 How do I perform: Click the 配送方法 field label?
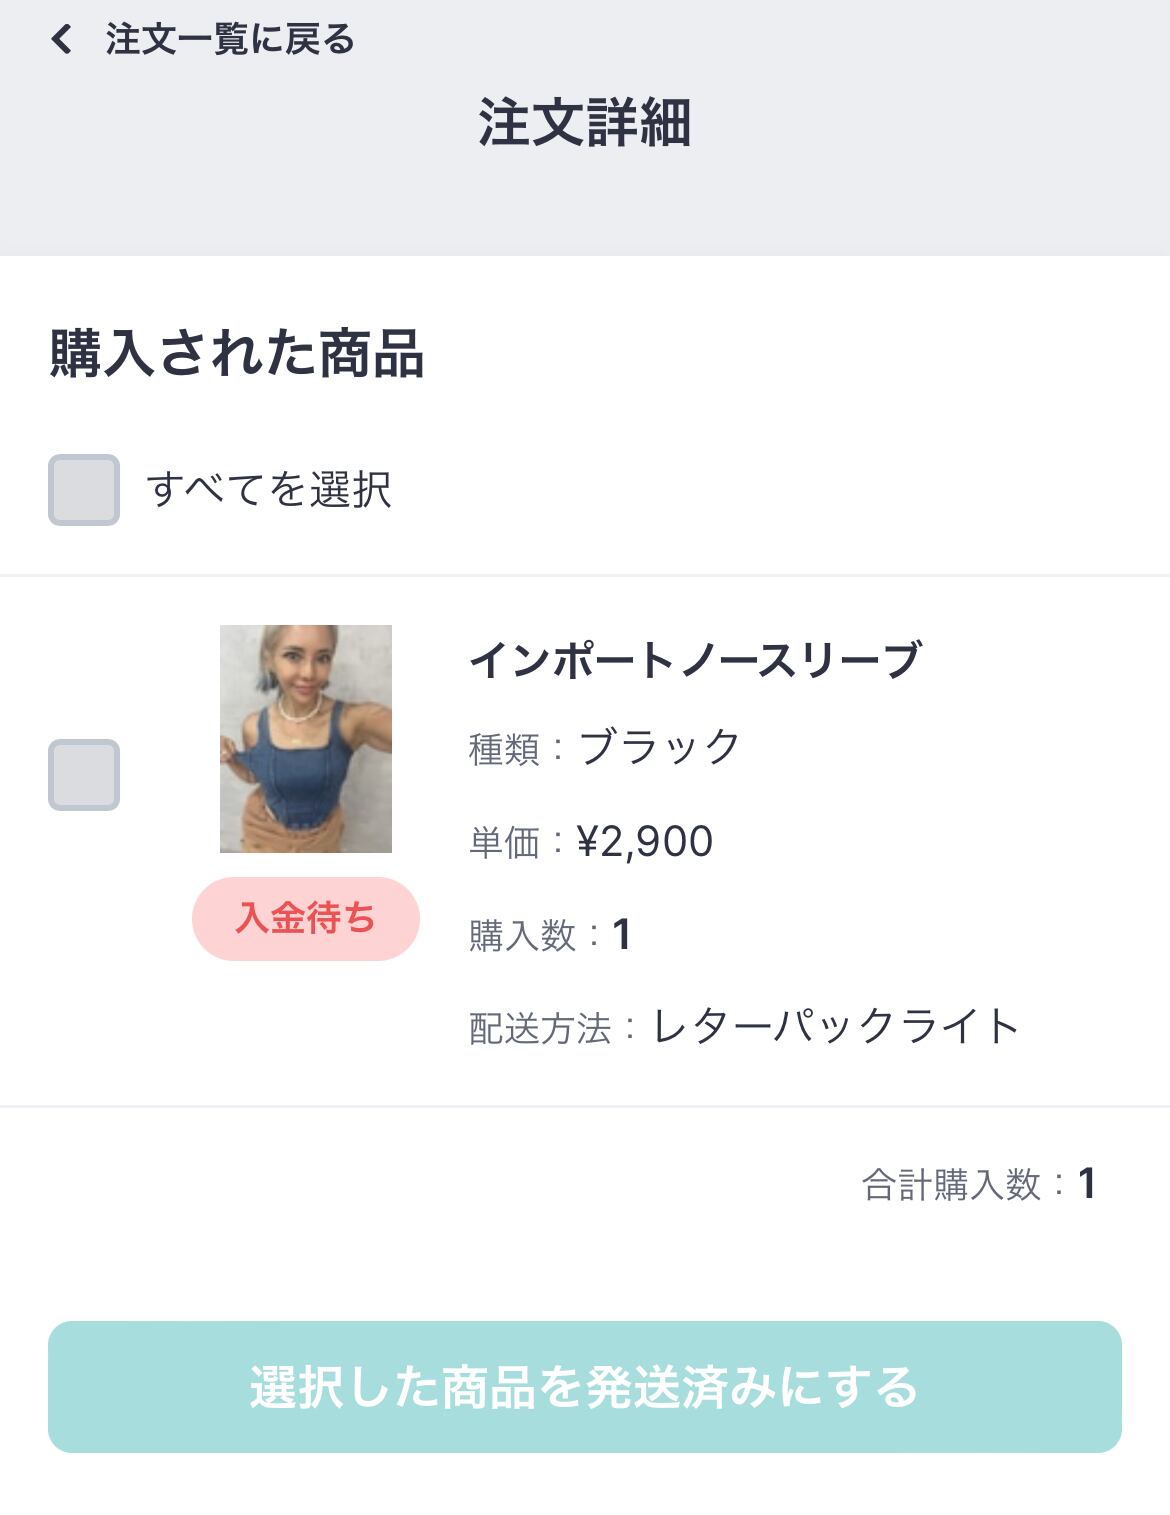540,1029
